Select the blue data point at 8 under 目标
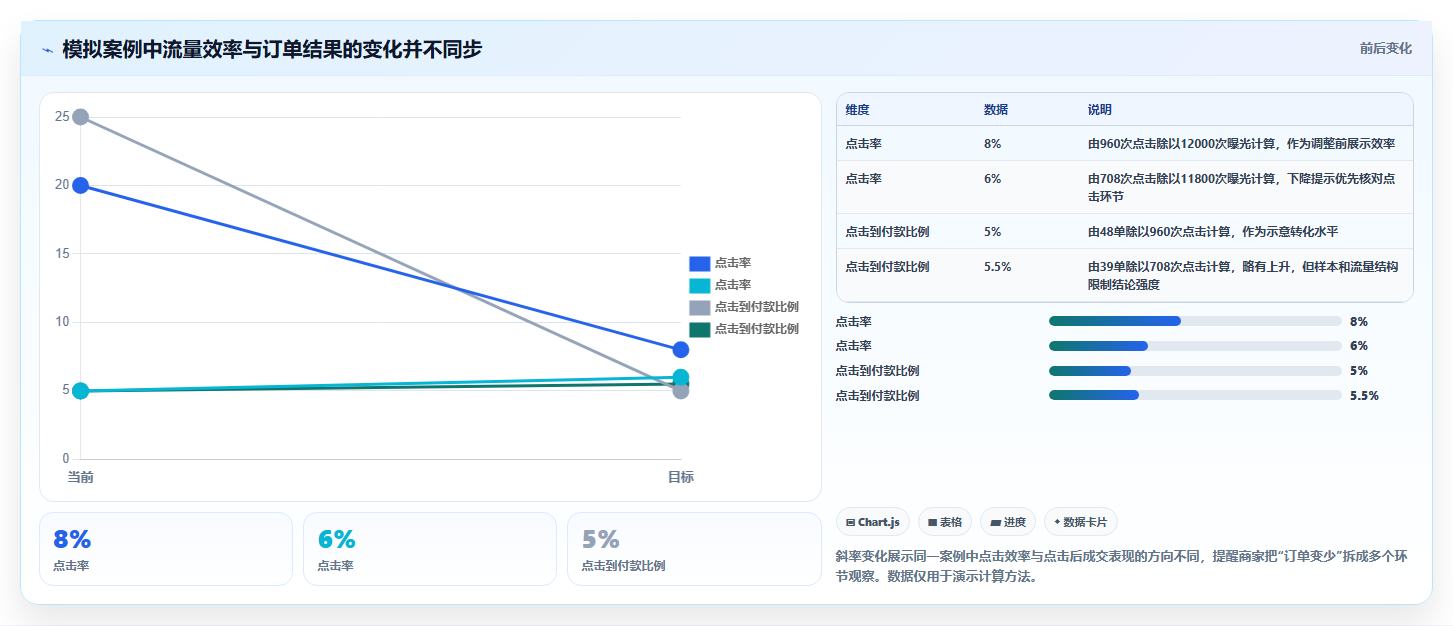Screen dimensions: 1453x626 tap(681, 350)
